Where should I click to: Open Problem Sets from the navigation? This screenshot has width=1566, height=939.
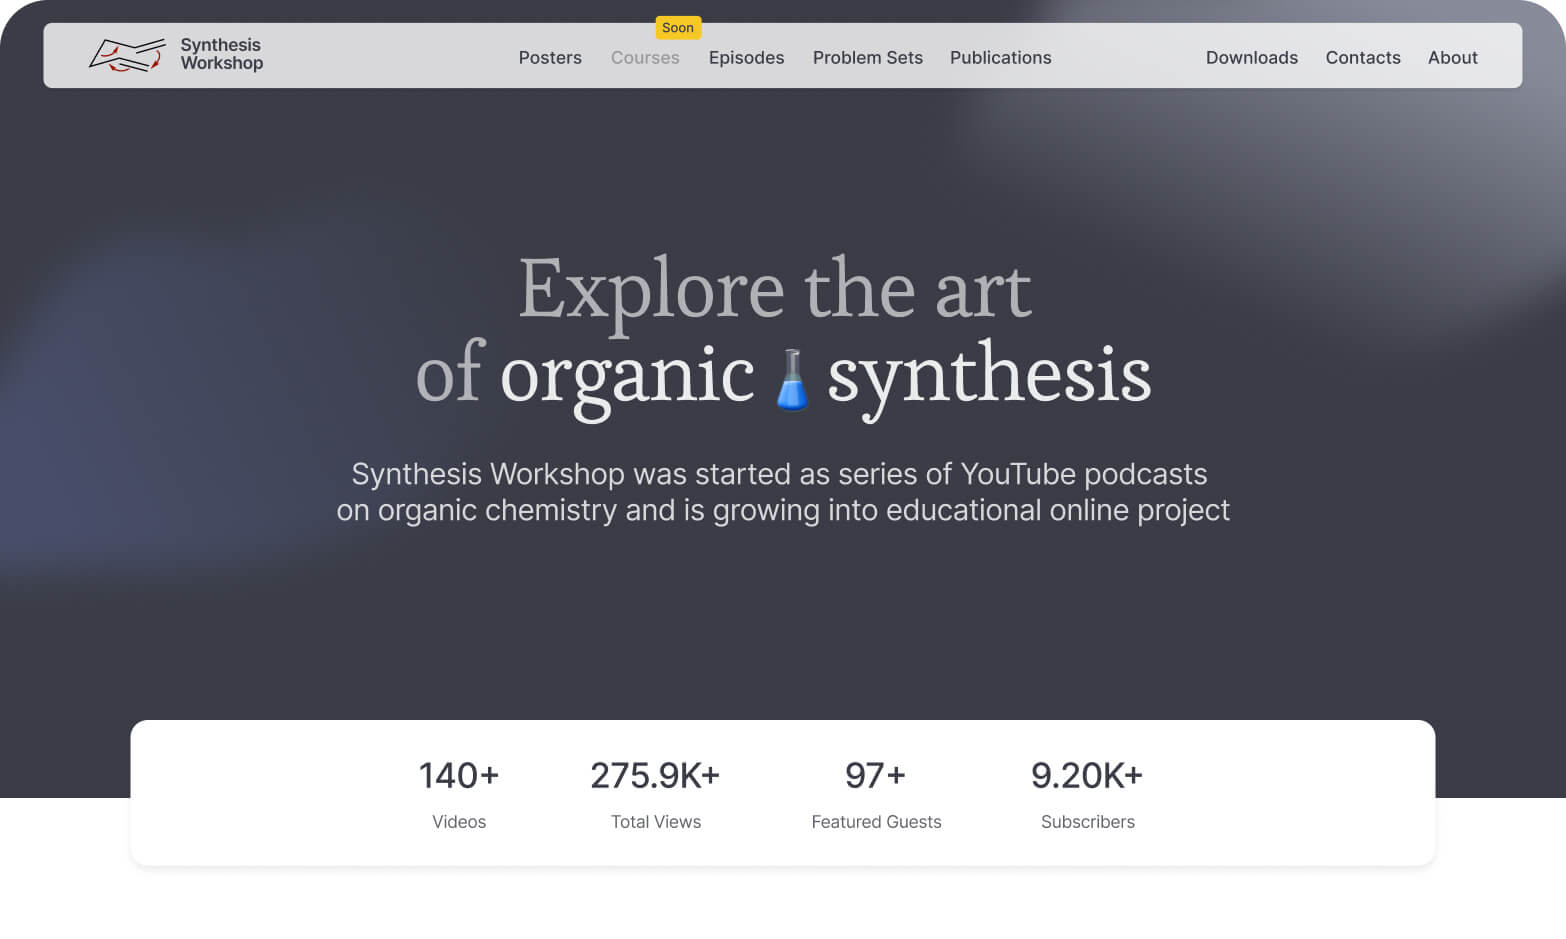tap(867, 58)
